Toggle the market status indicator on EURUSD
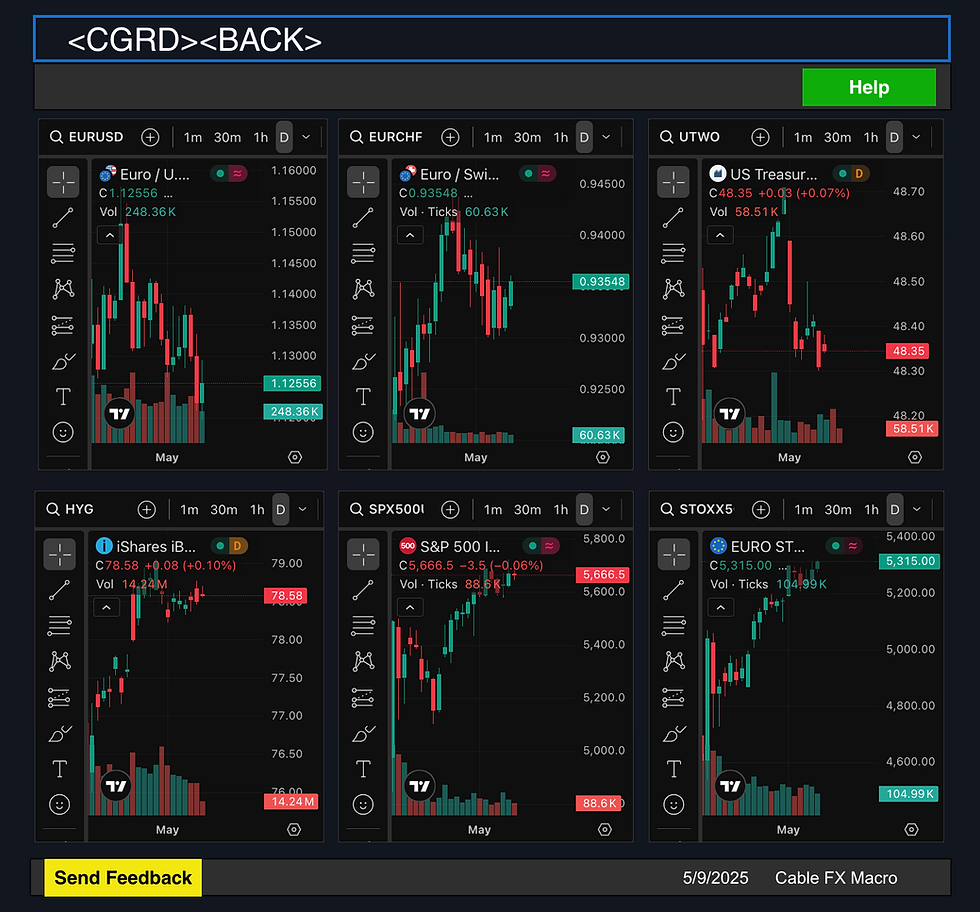Screen dimensions: 980x912 220,174
